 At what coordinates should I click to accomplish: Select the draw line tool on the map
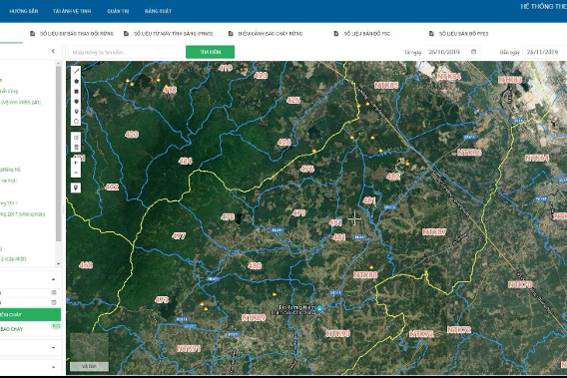click(76, 71)
